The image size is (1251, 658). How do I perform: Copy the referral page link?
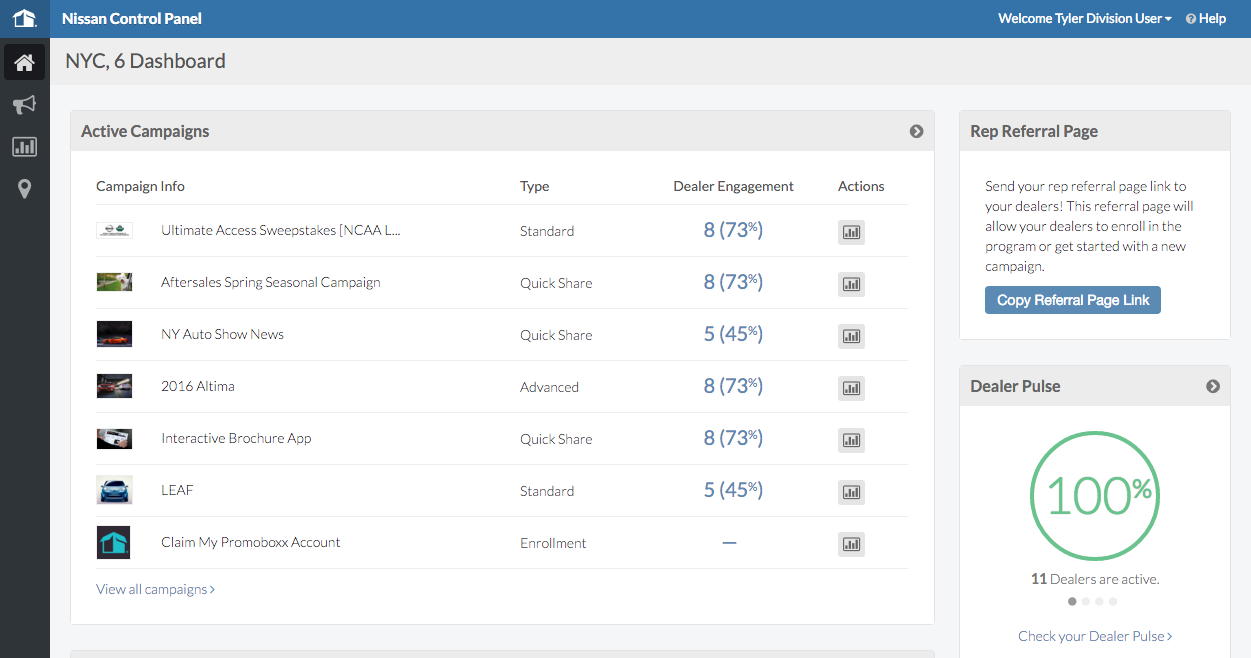(1073, 300)
